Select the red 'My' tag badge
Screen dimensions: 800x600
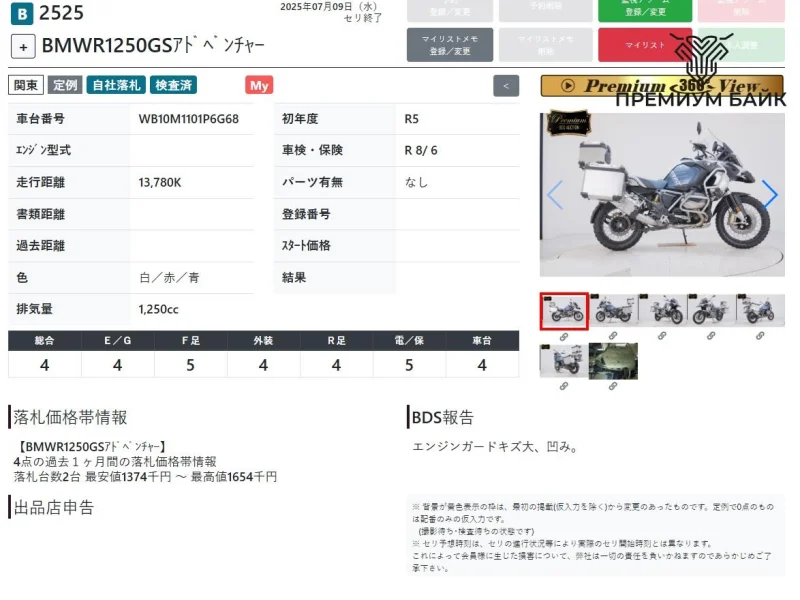259,86
